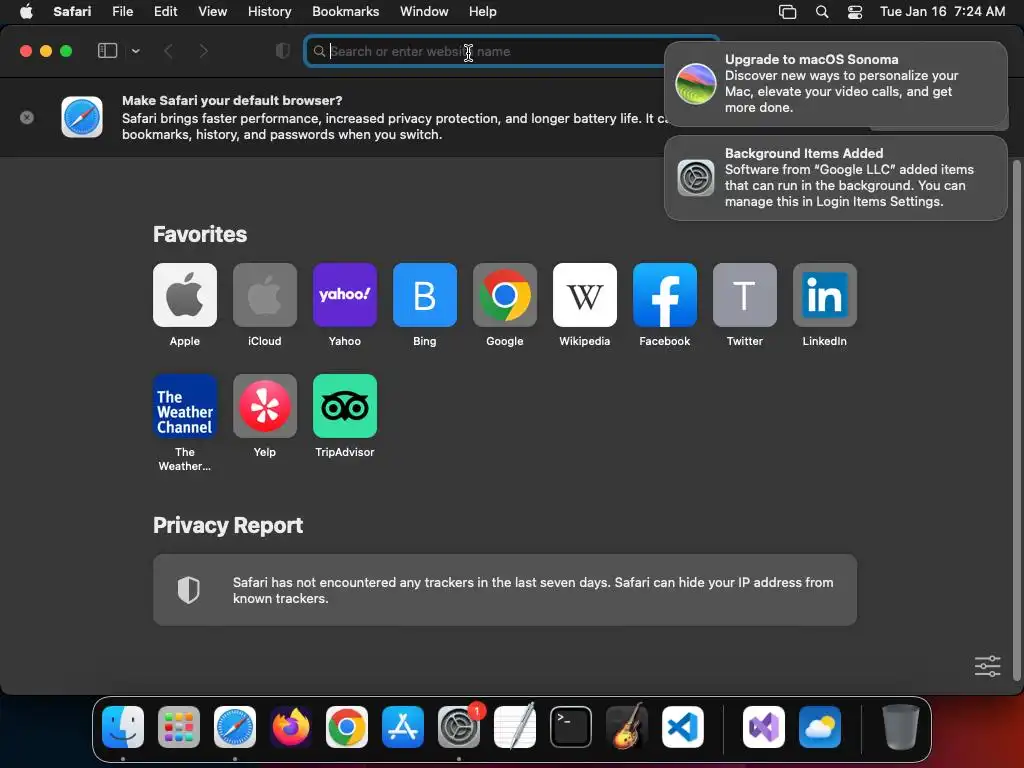Viewport: 1024px width, 768px height.
Task: Expand the tab group chevron beside sidebar
Action: [135, 51]
